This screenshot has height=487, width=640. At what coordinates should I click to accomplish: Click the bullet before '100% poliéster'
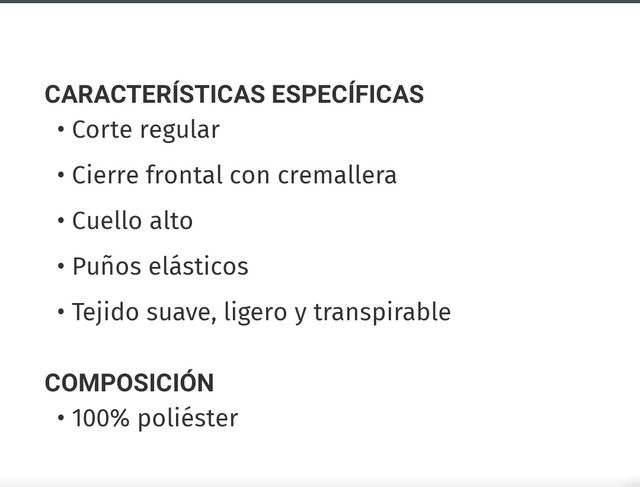coord(61,418)
